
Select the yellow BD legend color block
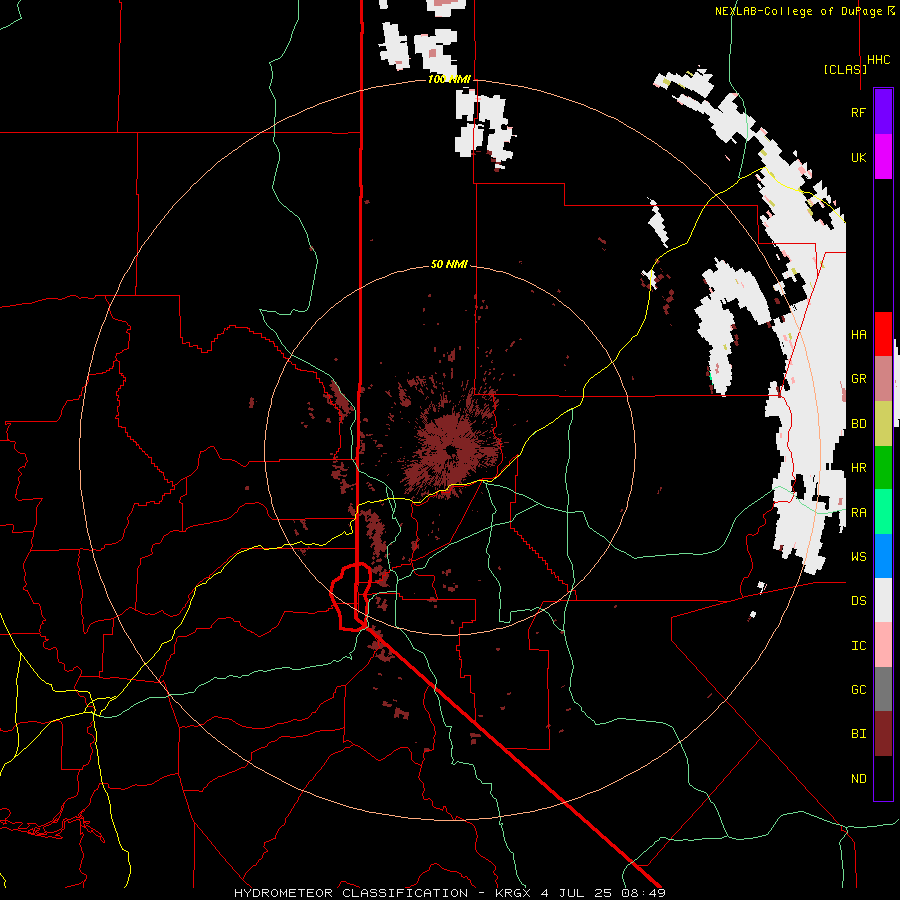[x=883, y=424]
